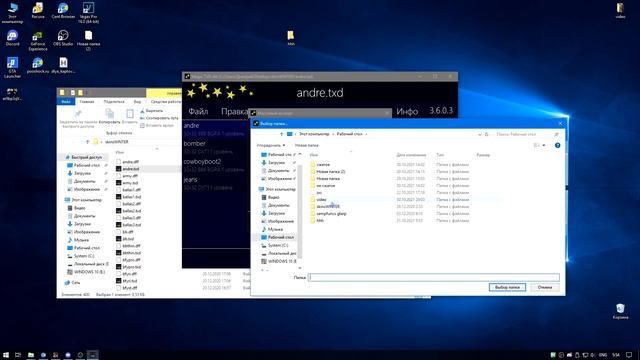Open the File Explorer taskbar icon
Viewport: 640px width, 360px height.
[31, 355]
